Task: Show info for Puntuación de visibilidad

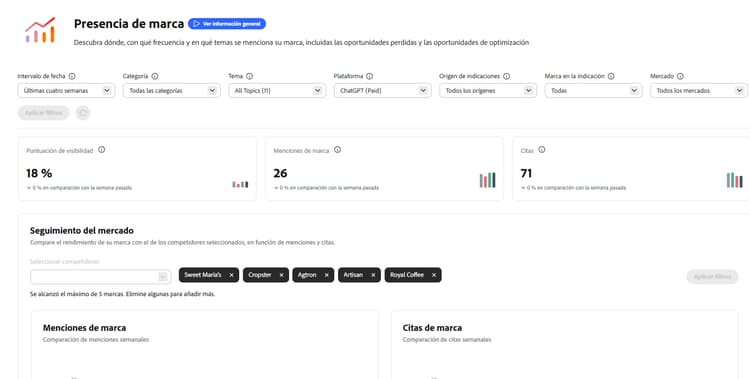Action: point(101,150)
